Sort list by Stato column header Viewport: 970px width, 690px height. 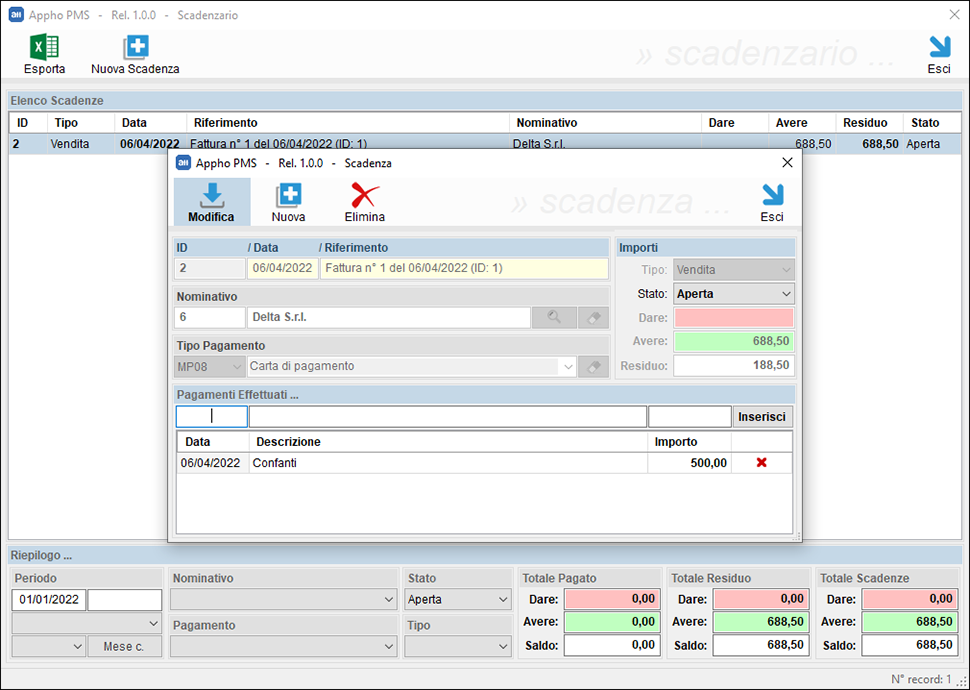tap(932, 123)
